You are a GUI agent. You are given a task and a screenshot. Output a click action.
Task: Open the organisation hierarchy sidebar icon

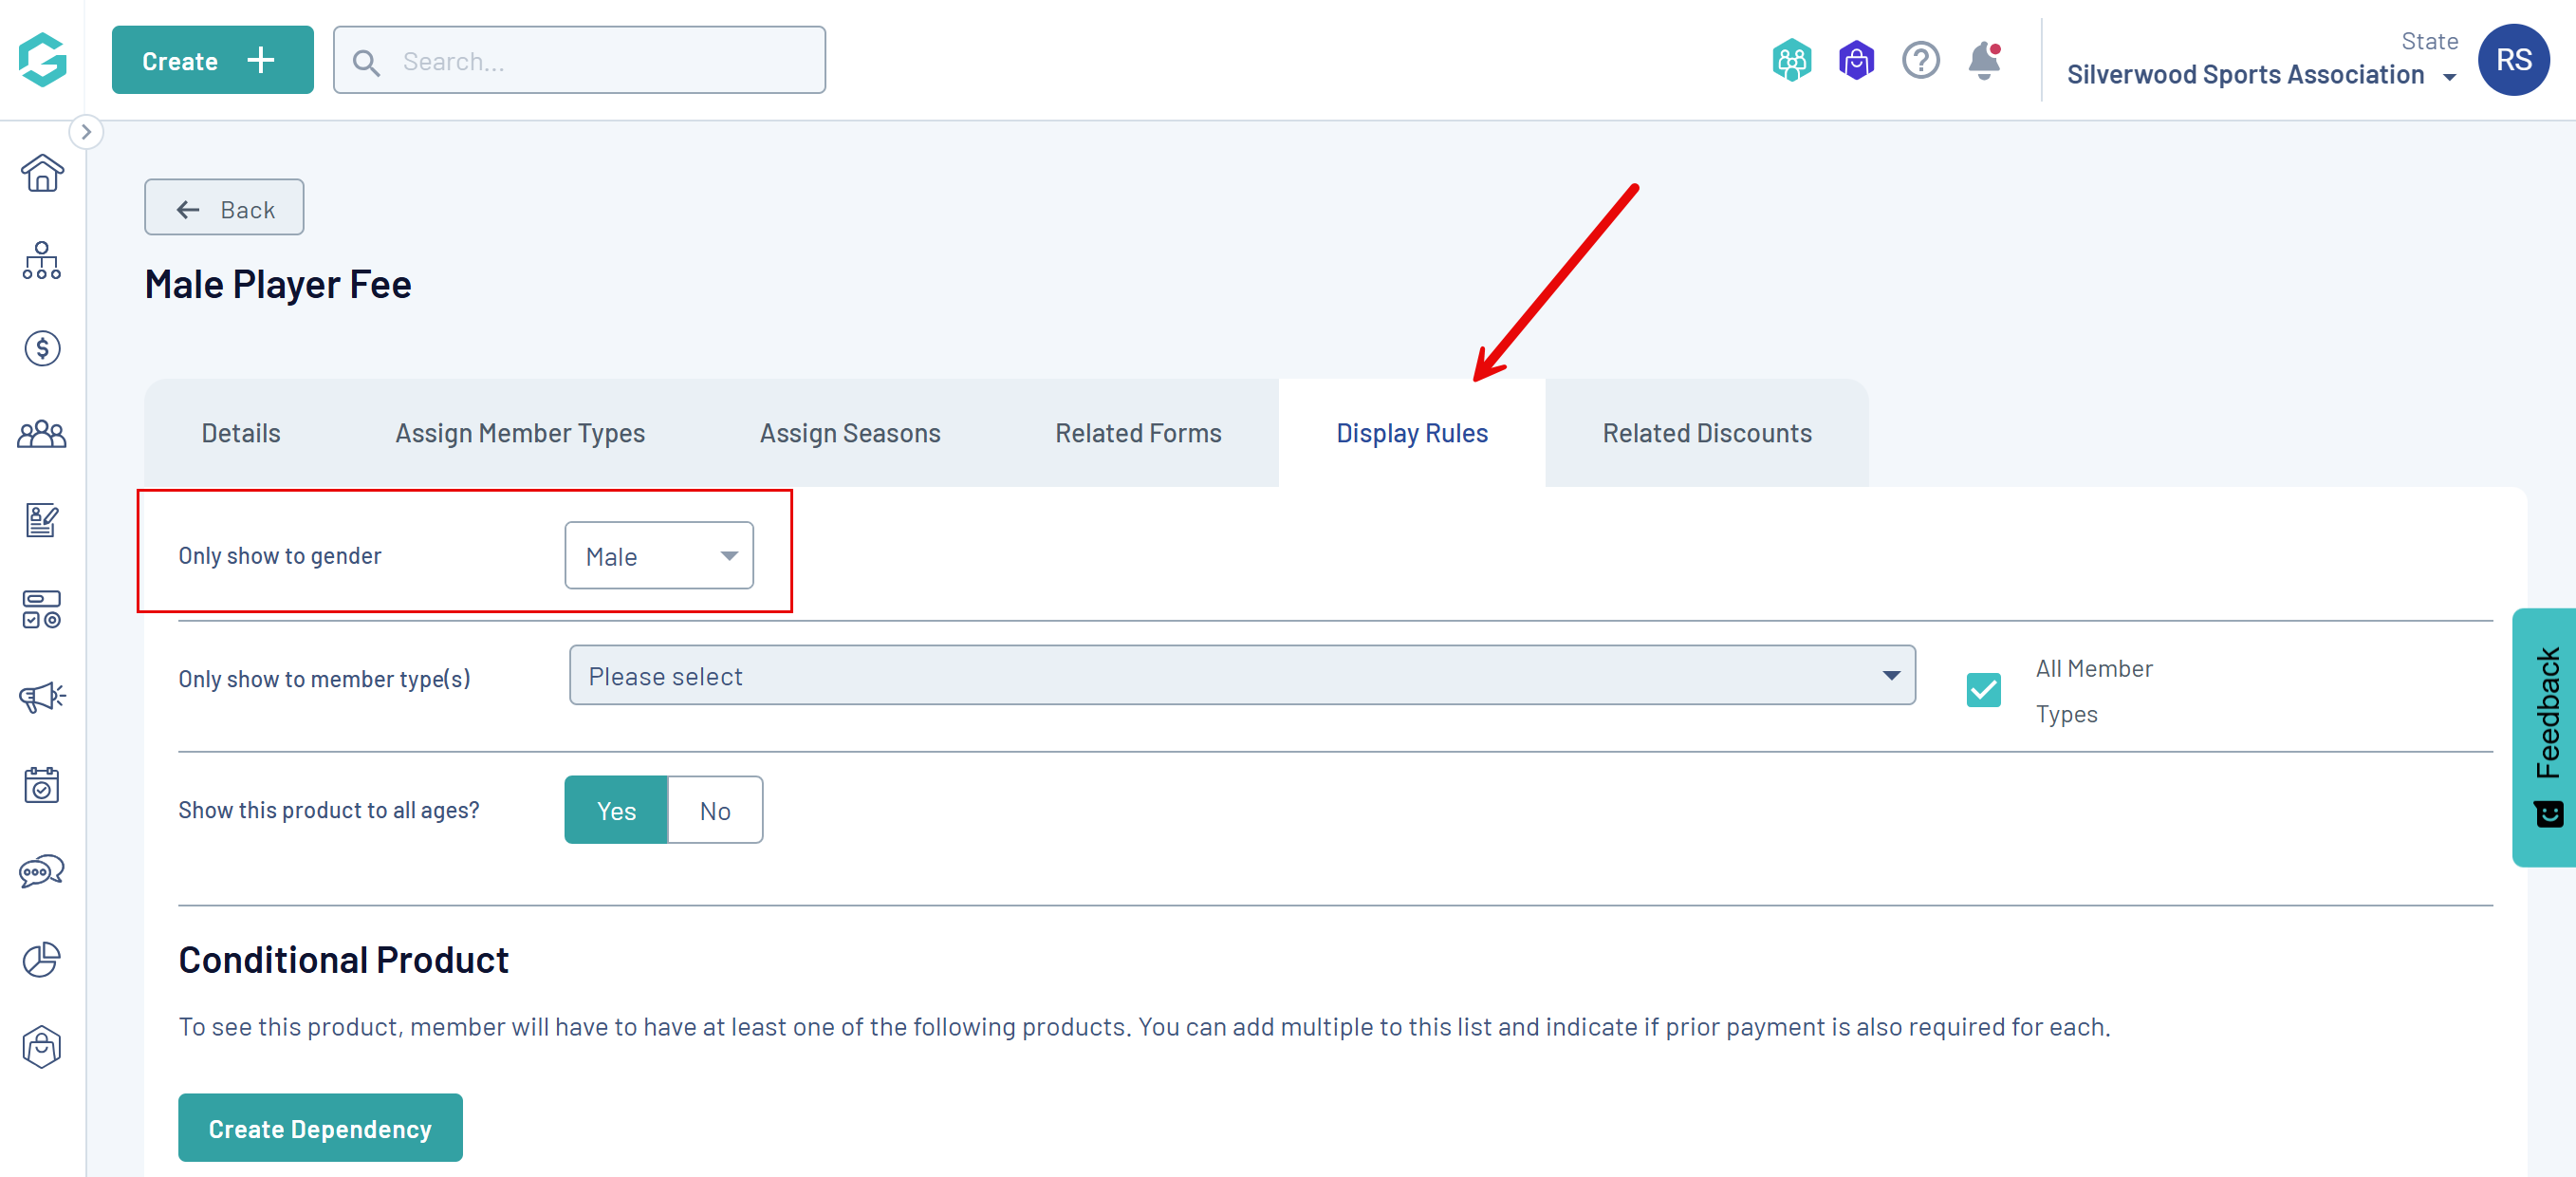pos(42,261)
